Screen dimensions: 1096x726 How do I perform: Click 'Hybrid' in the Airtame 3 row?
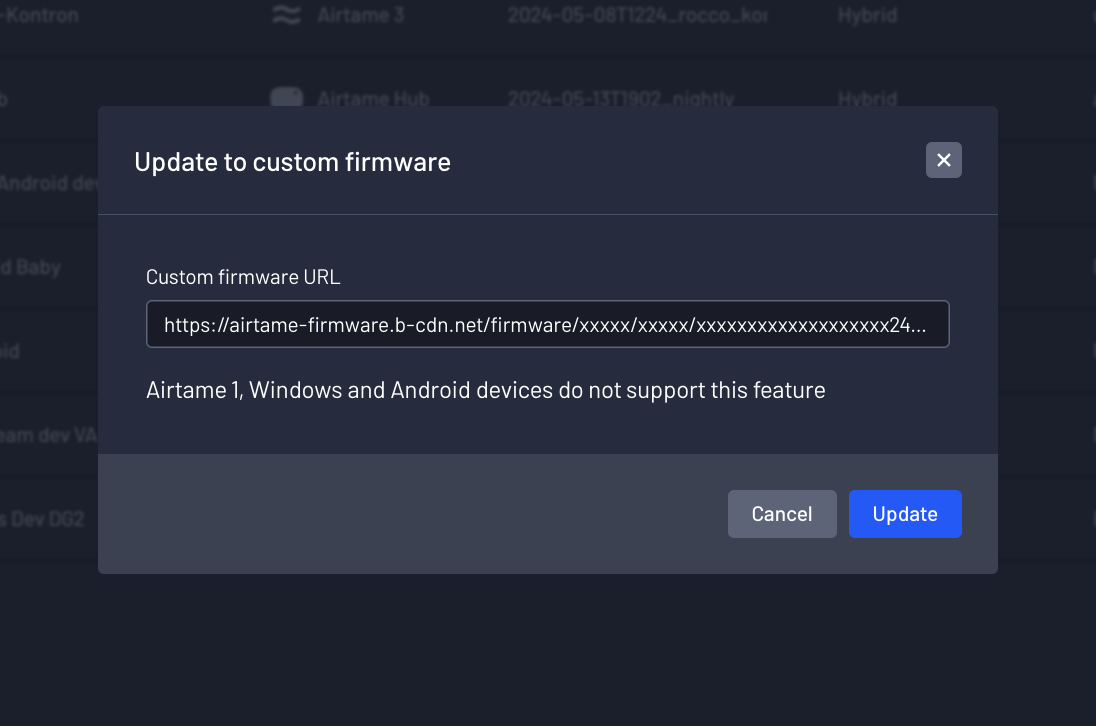[867, 16]
